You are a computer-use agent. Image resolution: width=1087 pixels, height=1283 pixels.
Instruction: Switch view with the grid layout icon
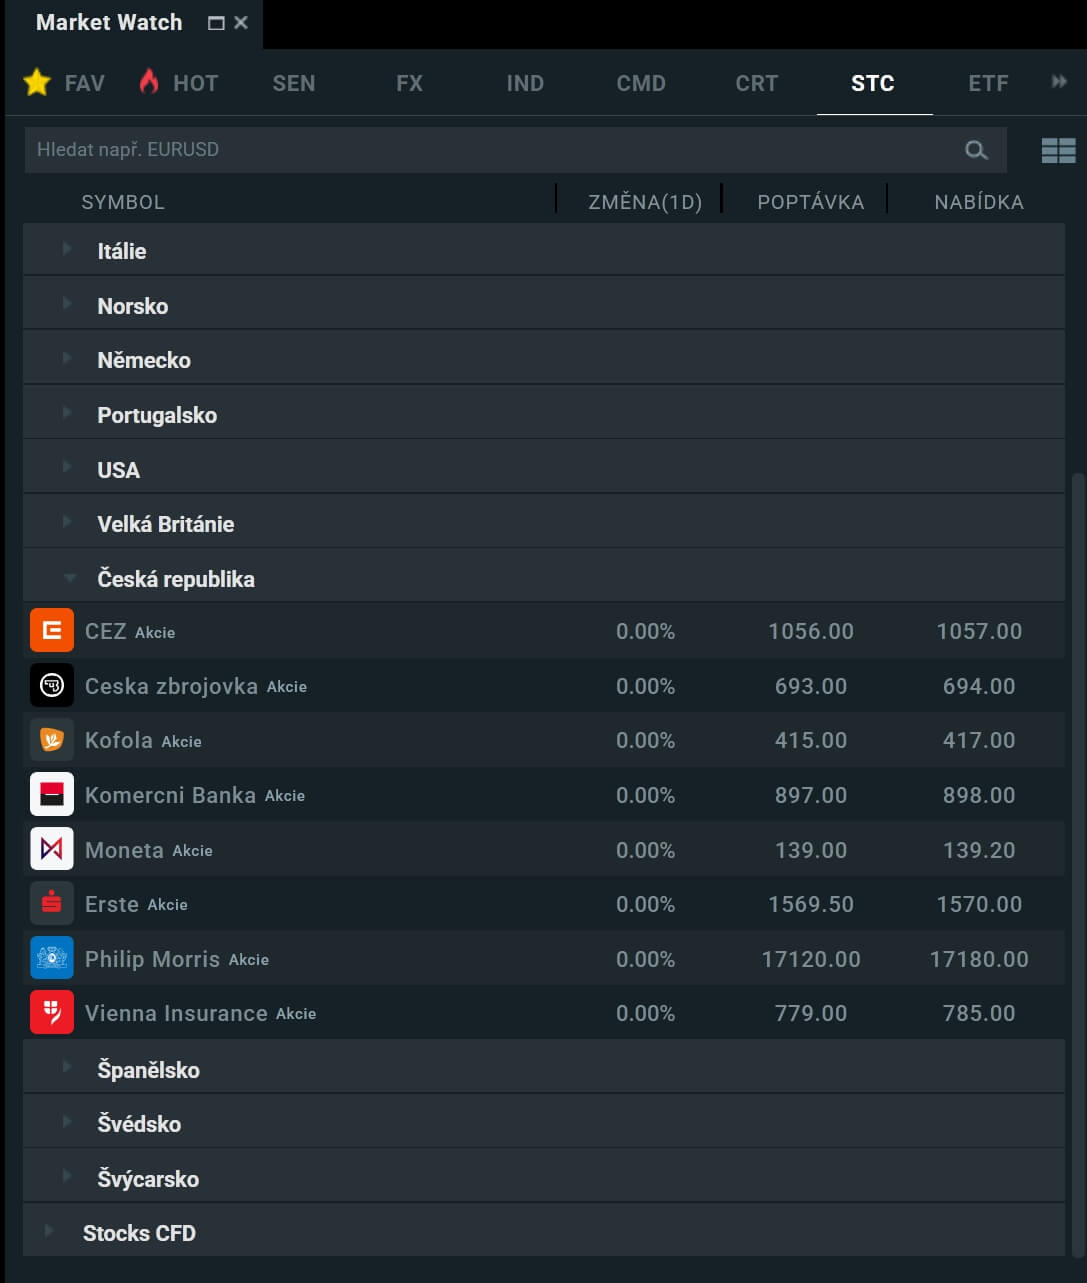point(1058,151)
